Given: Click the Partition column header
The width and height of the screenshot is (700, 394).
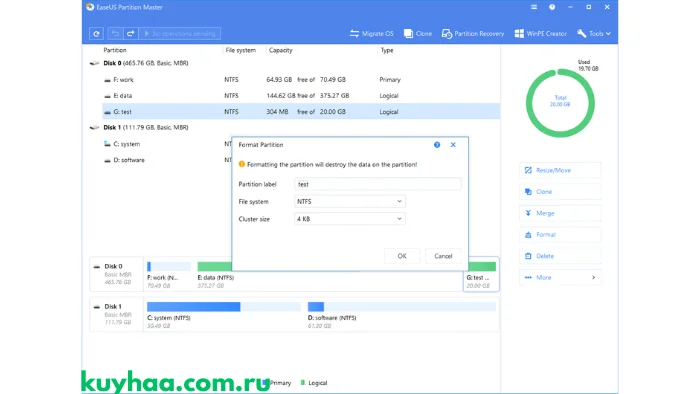Looking at the screenshot, I should 115,50.
